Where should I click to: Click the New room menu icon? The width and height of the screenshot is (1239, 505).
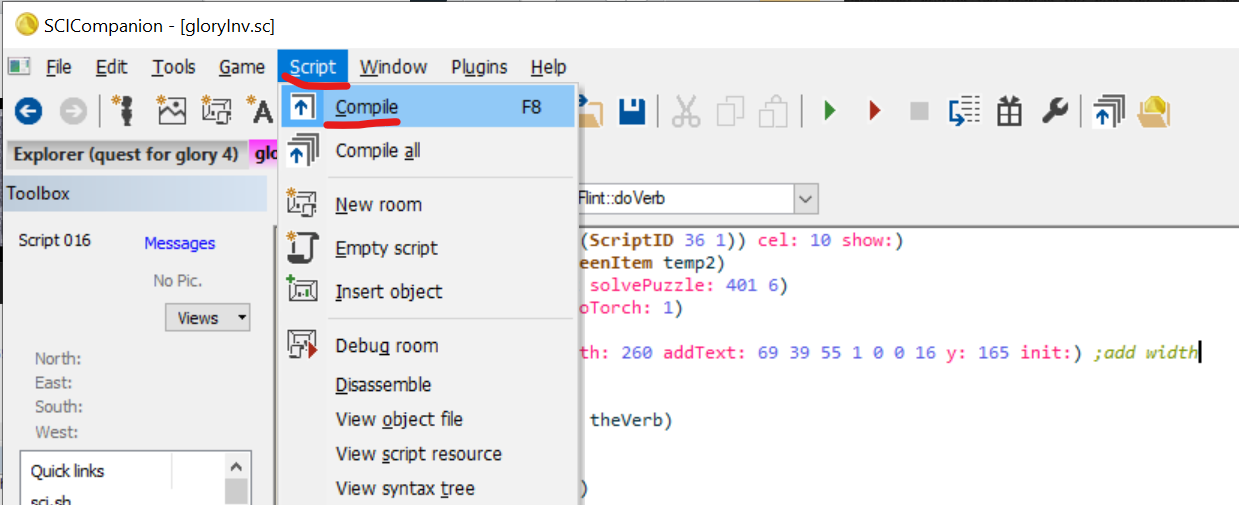[302, 204]
